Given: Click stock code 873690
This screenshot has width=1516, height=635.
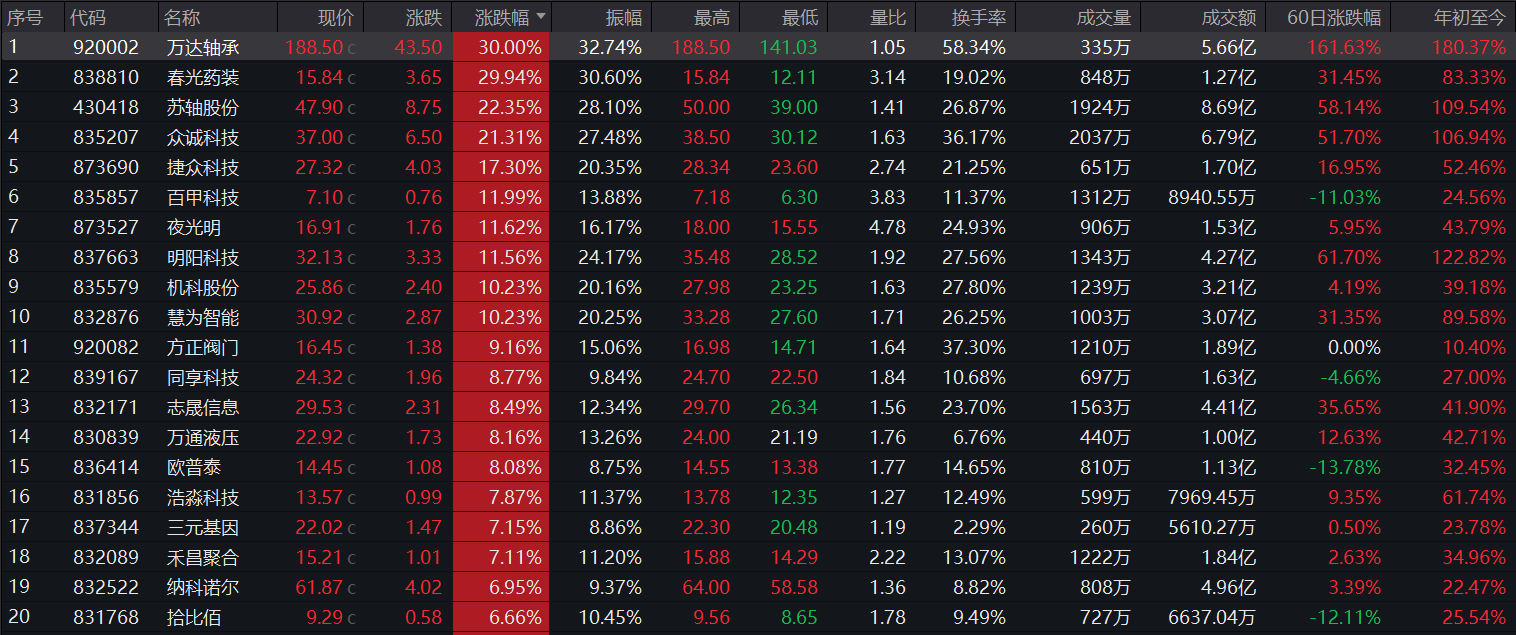Looking at the screenshot, I should point(106,167).
